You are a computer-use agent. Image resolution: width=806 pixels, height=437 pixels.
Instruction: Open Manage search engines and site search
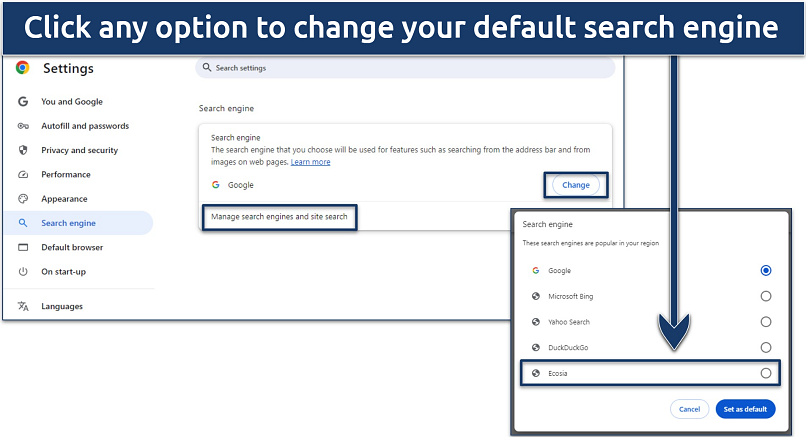pos(279,216)
